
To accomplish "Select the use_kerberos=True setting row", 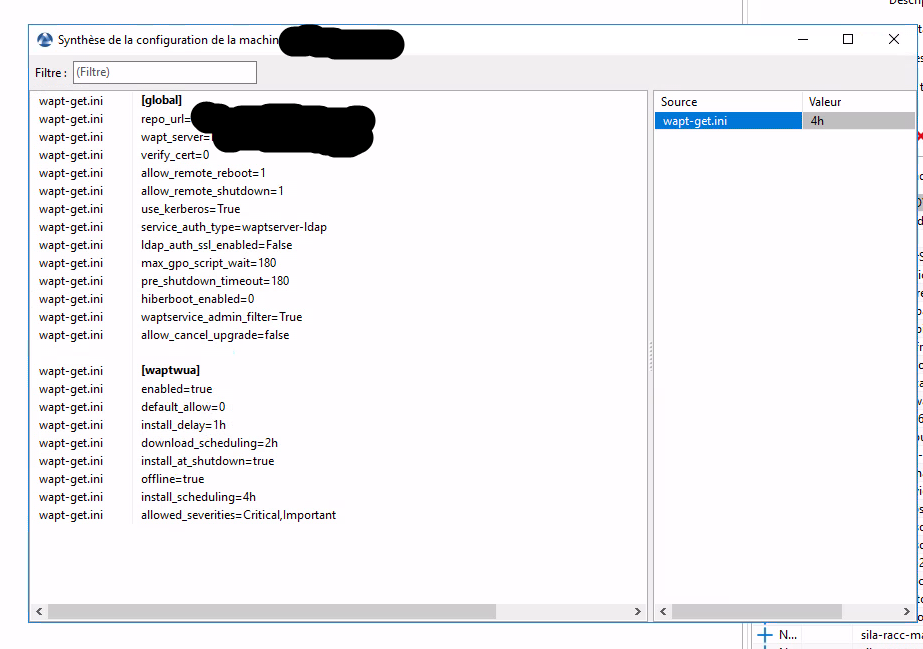I will pos(190,208).
